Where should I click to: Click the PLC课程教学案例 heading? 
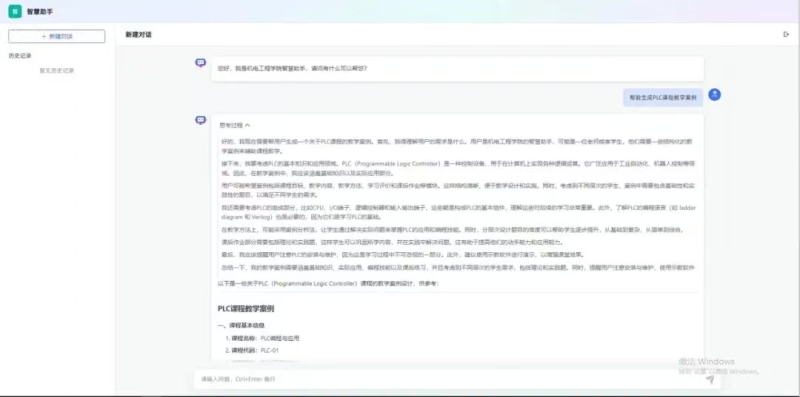[246, 309]
